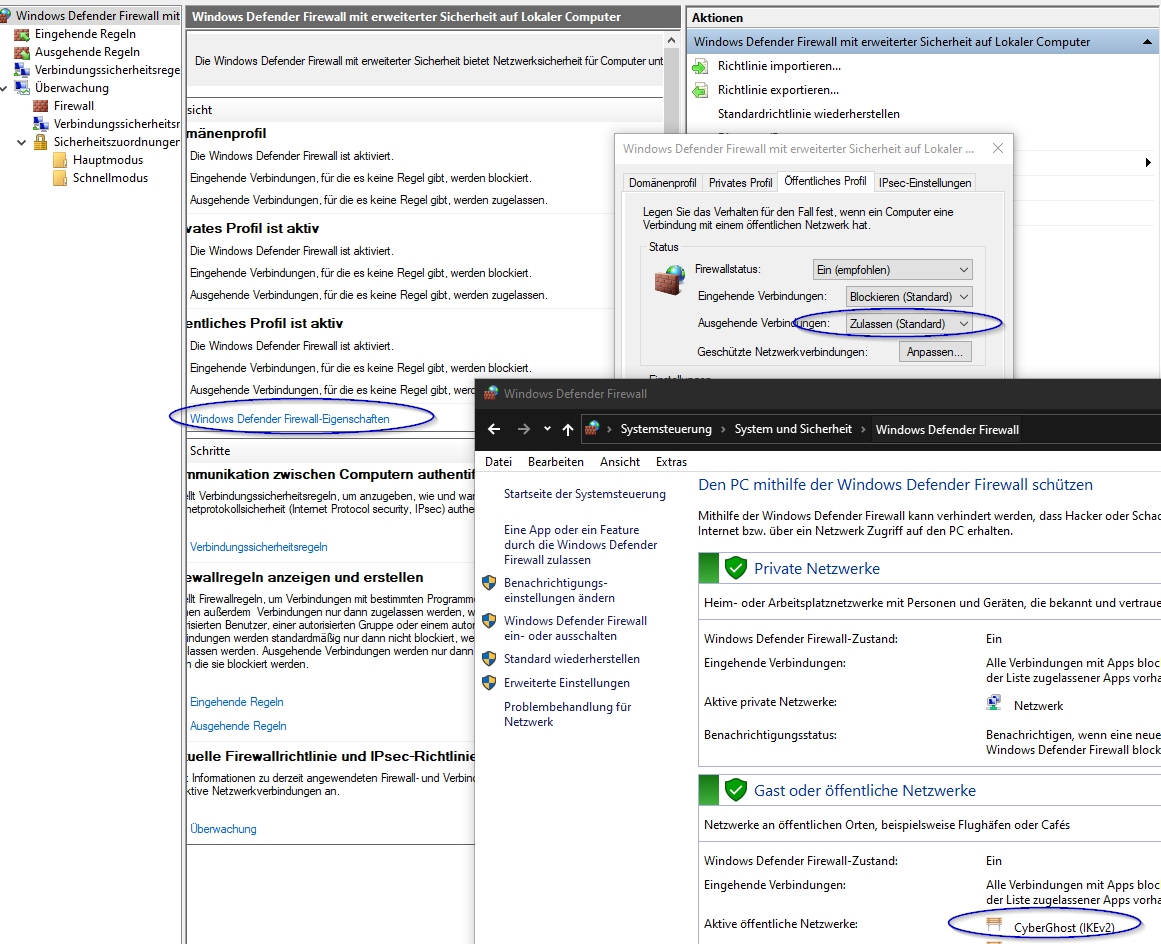Choose Richtlinie importieren action
Image resolution: width=1161 pixels, height=944 pixels.
(779, 66)
